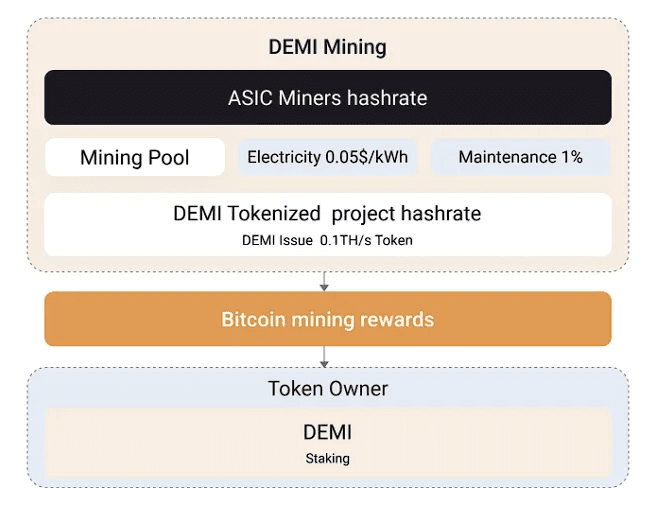
Task: Click the word Tokenized in the hashrate box
Action: point(274,214)
